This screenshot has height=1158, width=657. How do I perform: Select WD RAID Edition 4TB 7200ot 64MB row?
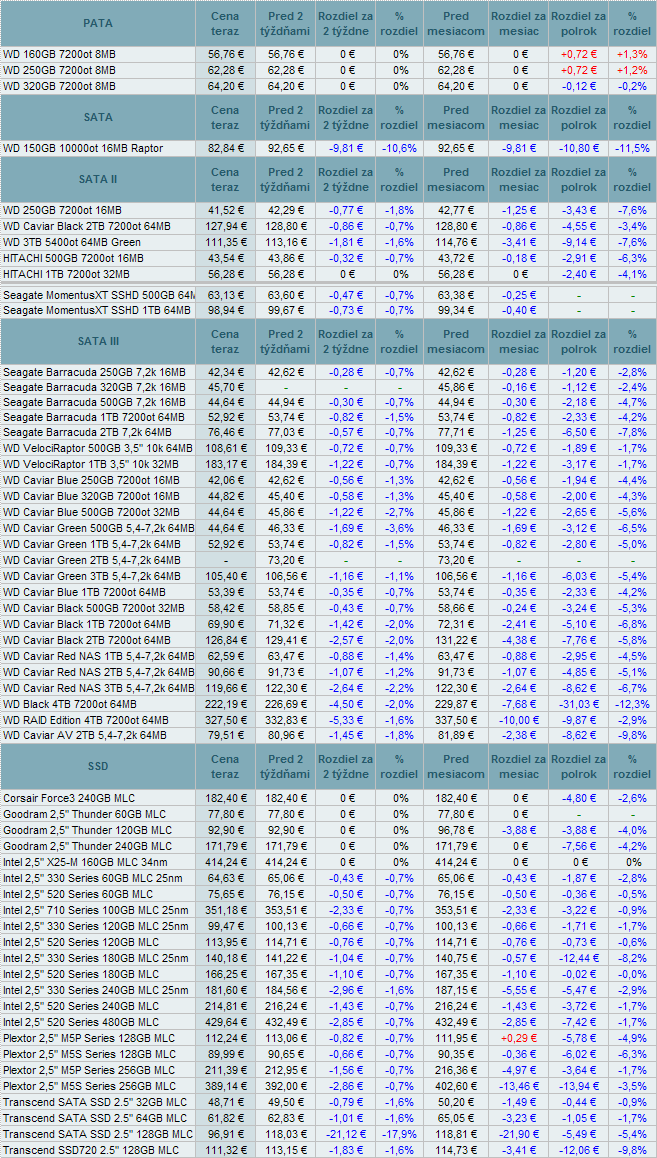point(86,720)
